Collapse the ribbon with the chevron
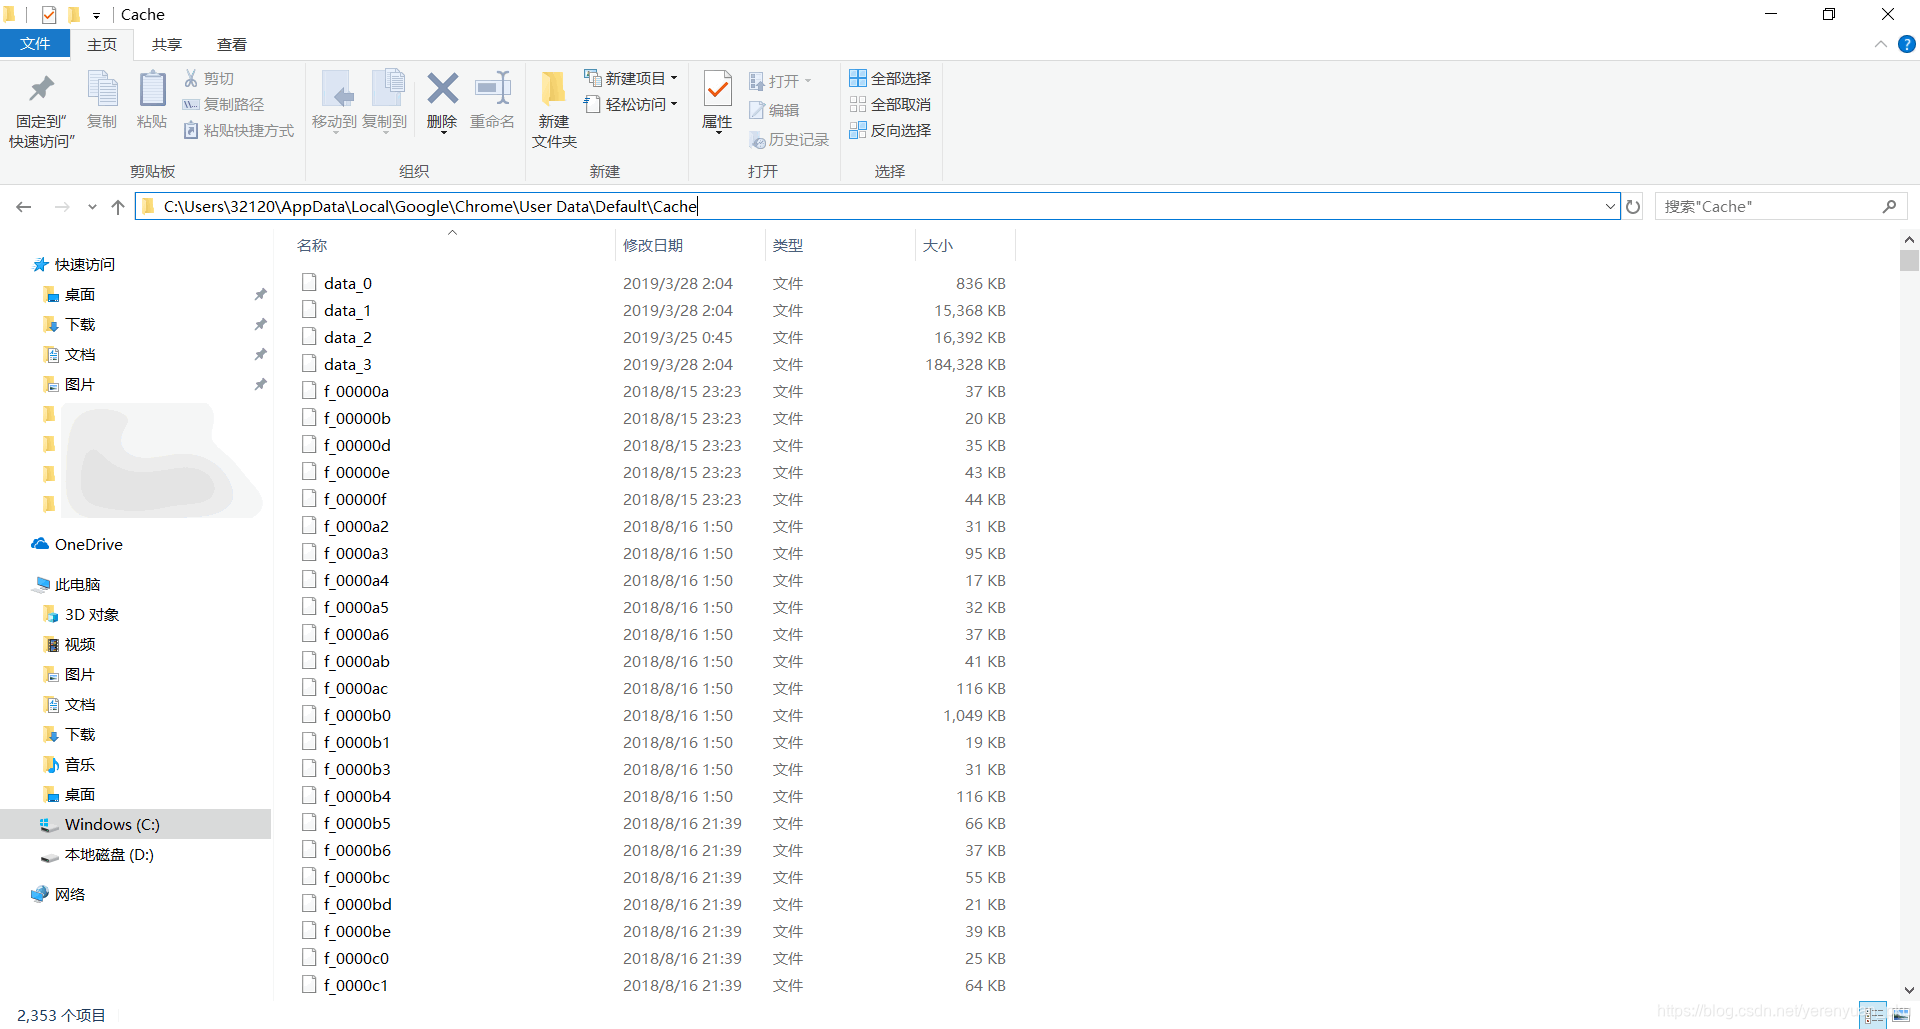The width and height of the screenshot is (1920, 1029). click(1880, 44)
